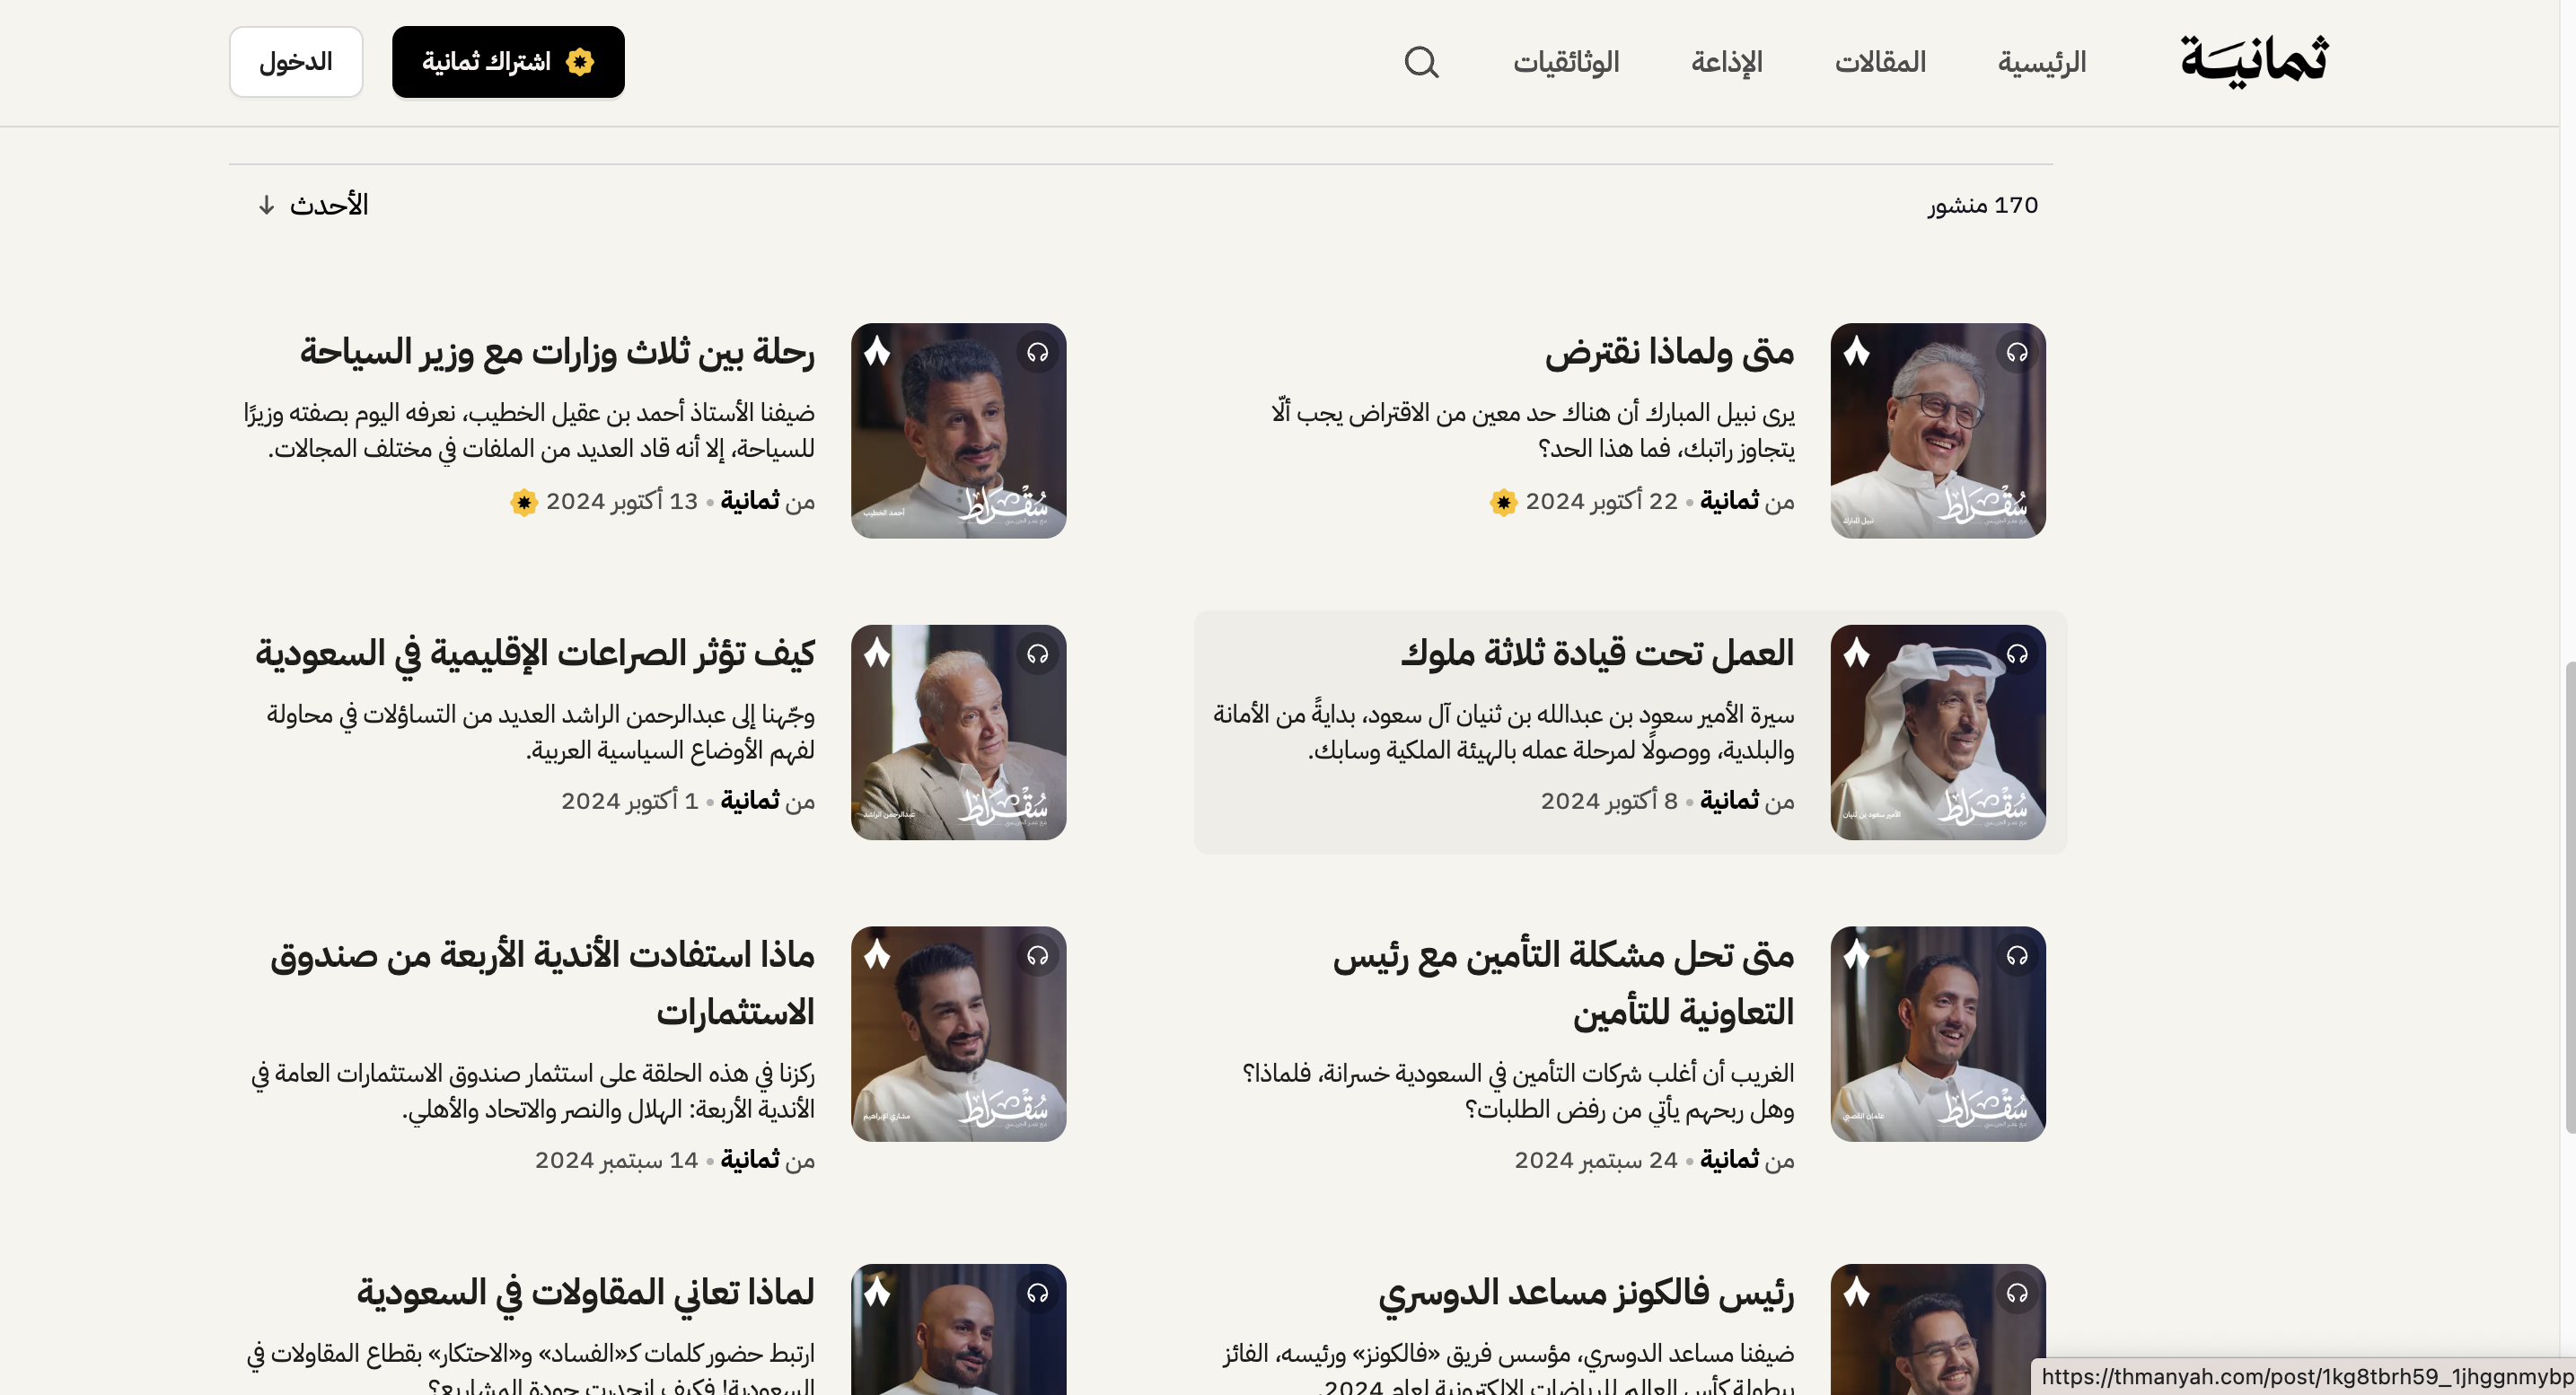Click ثمانية author link under متى ولماذا نقترض

pyautogui.click(x=1729, y=501)
